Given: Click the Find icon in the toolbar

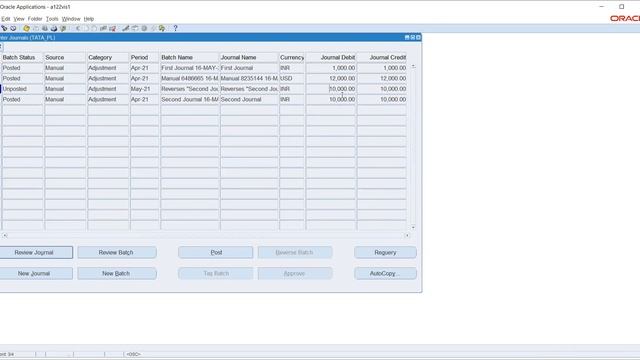Looking at the screenshot, I should [x=4, y=28].
